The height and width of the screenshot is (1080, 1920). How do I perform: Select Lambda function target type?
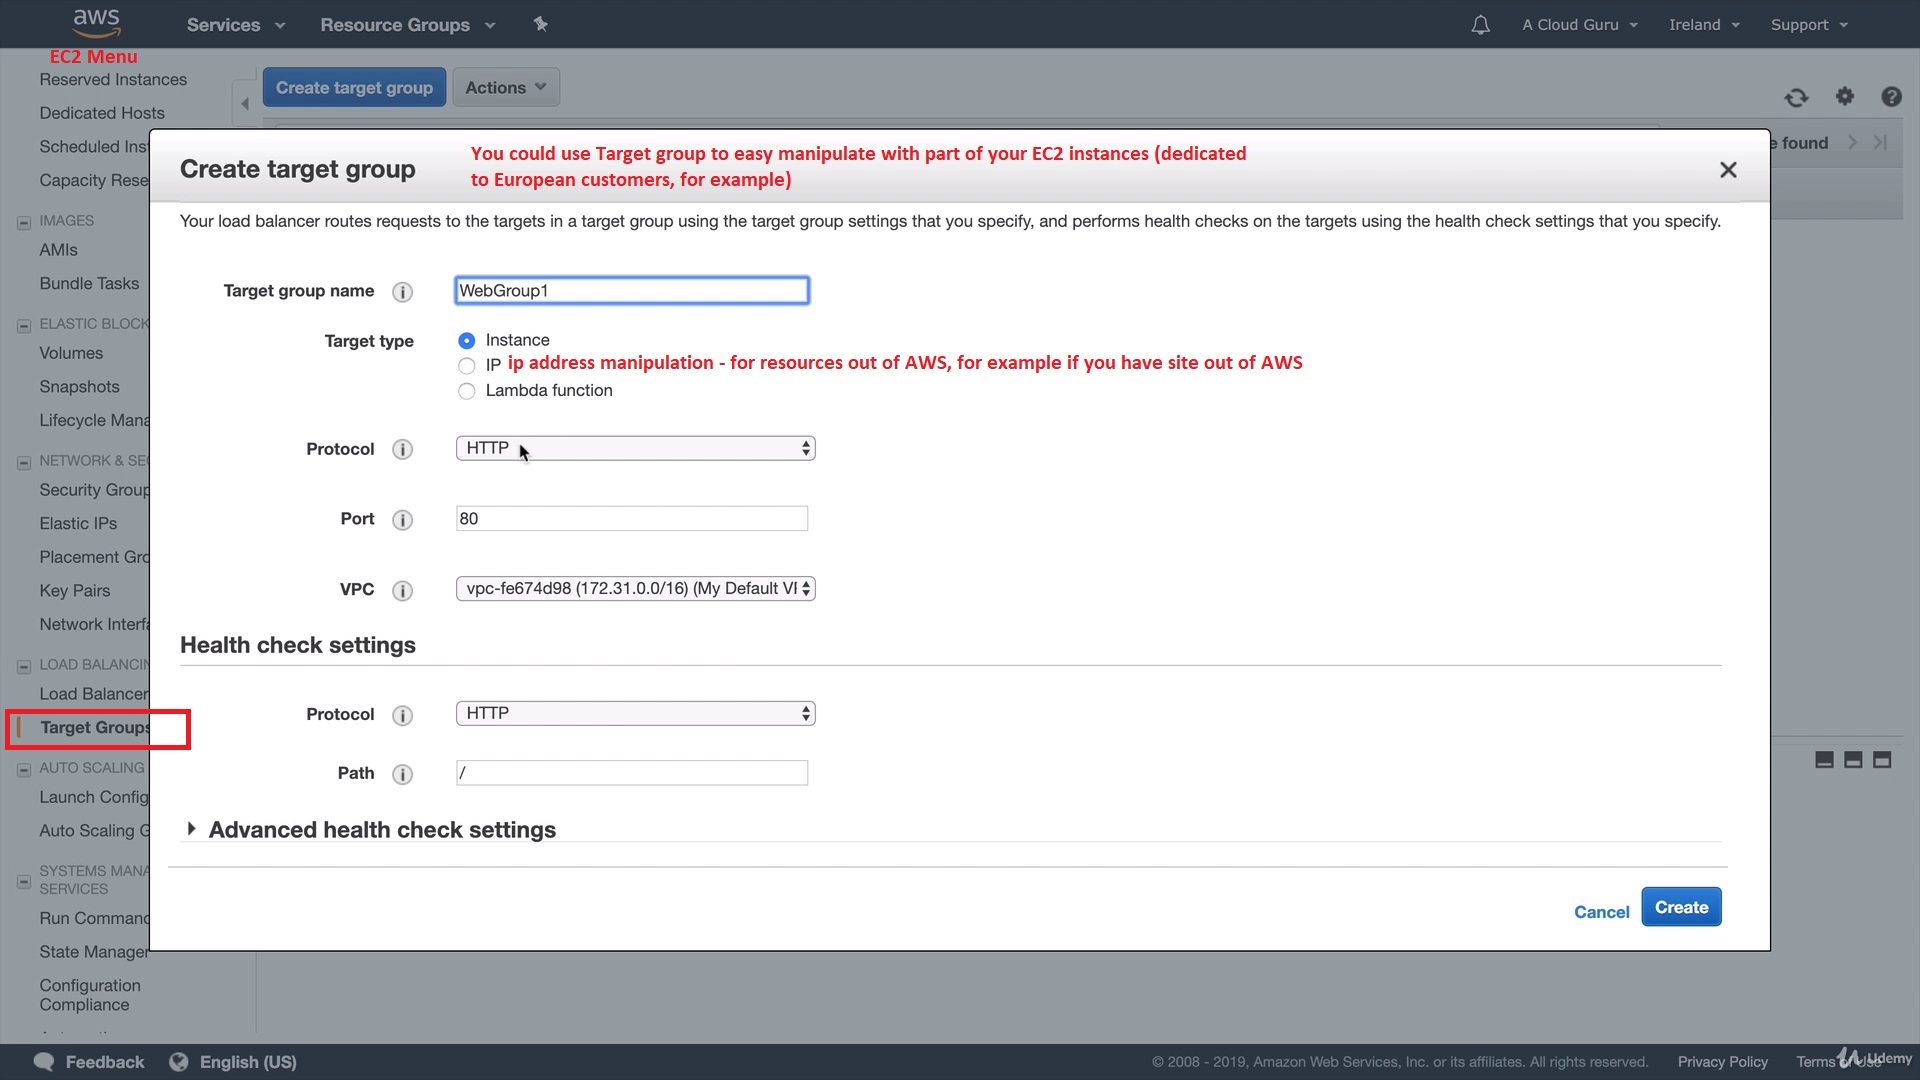pyautogui.click(x=466, y=391)
